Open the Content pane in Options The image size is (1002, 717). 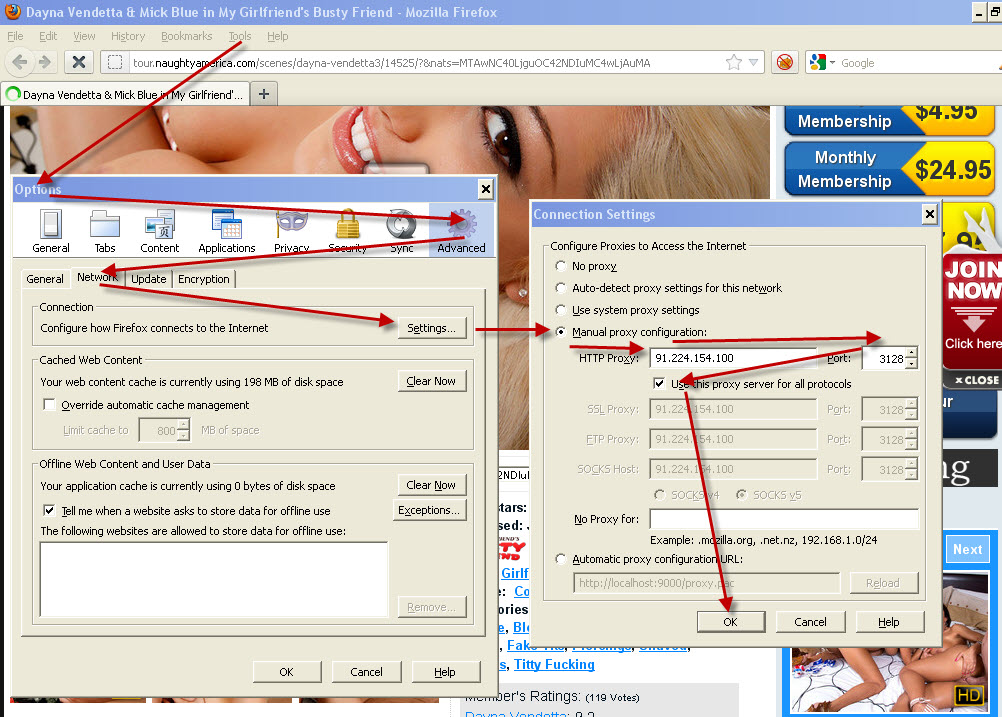[x=160, y=231]
